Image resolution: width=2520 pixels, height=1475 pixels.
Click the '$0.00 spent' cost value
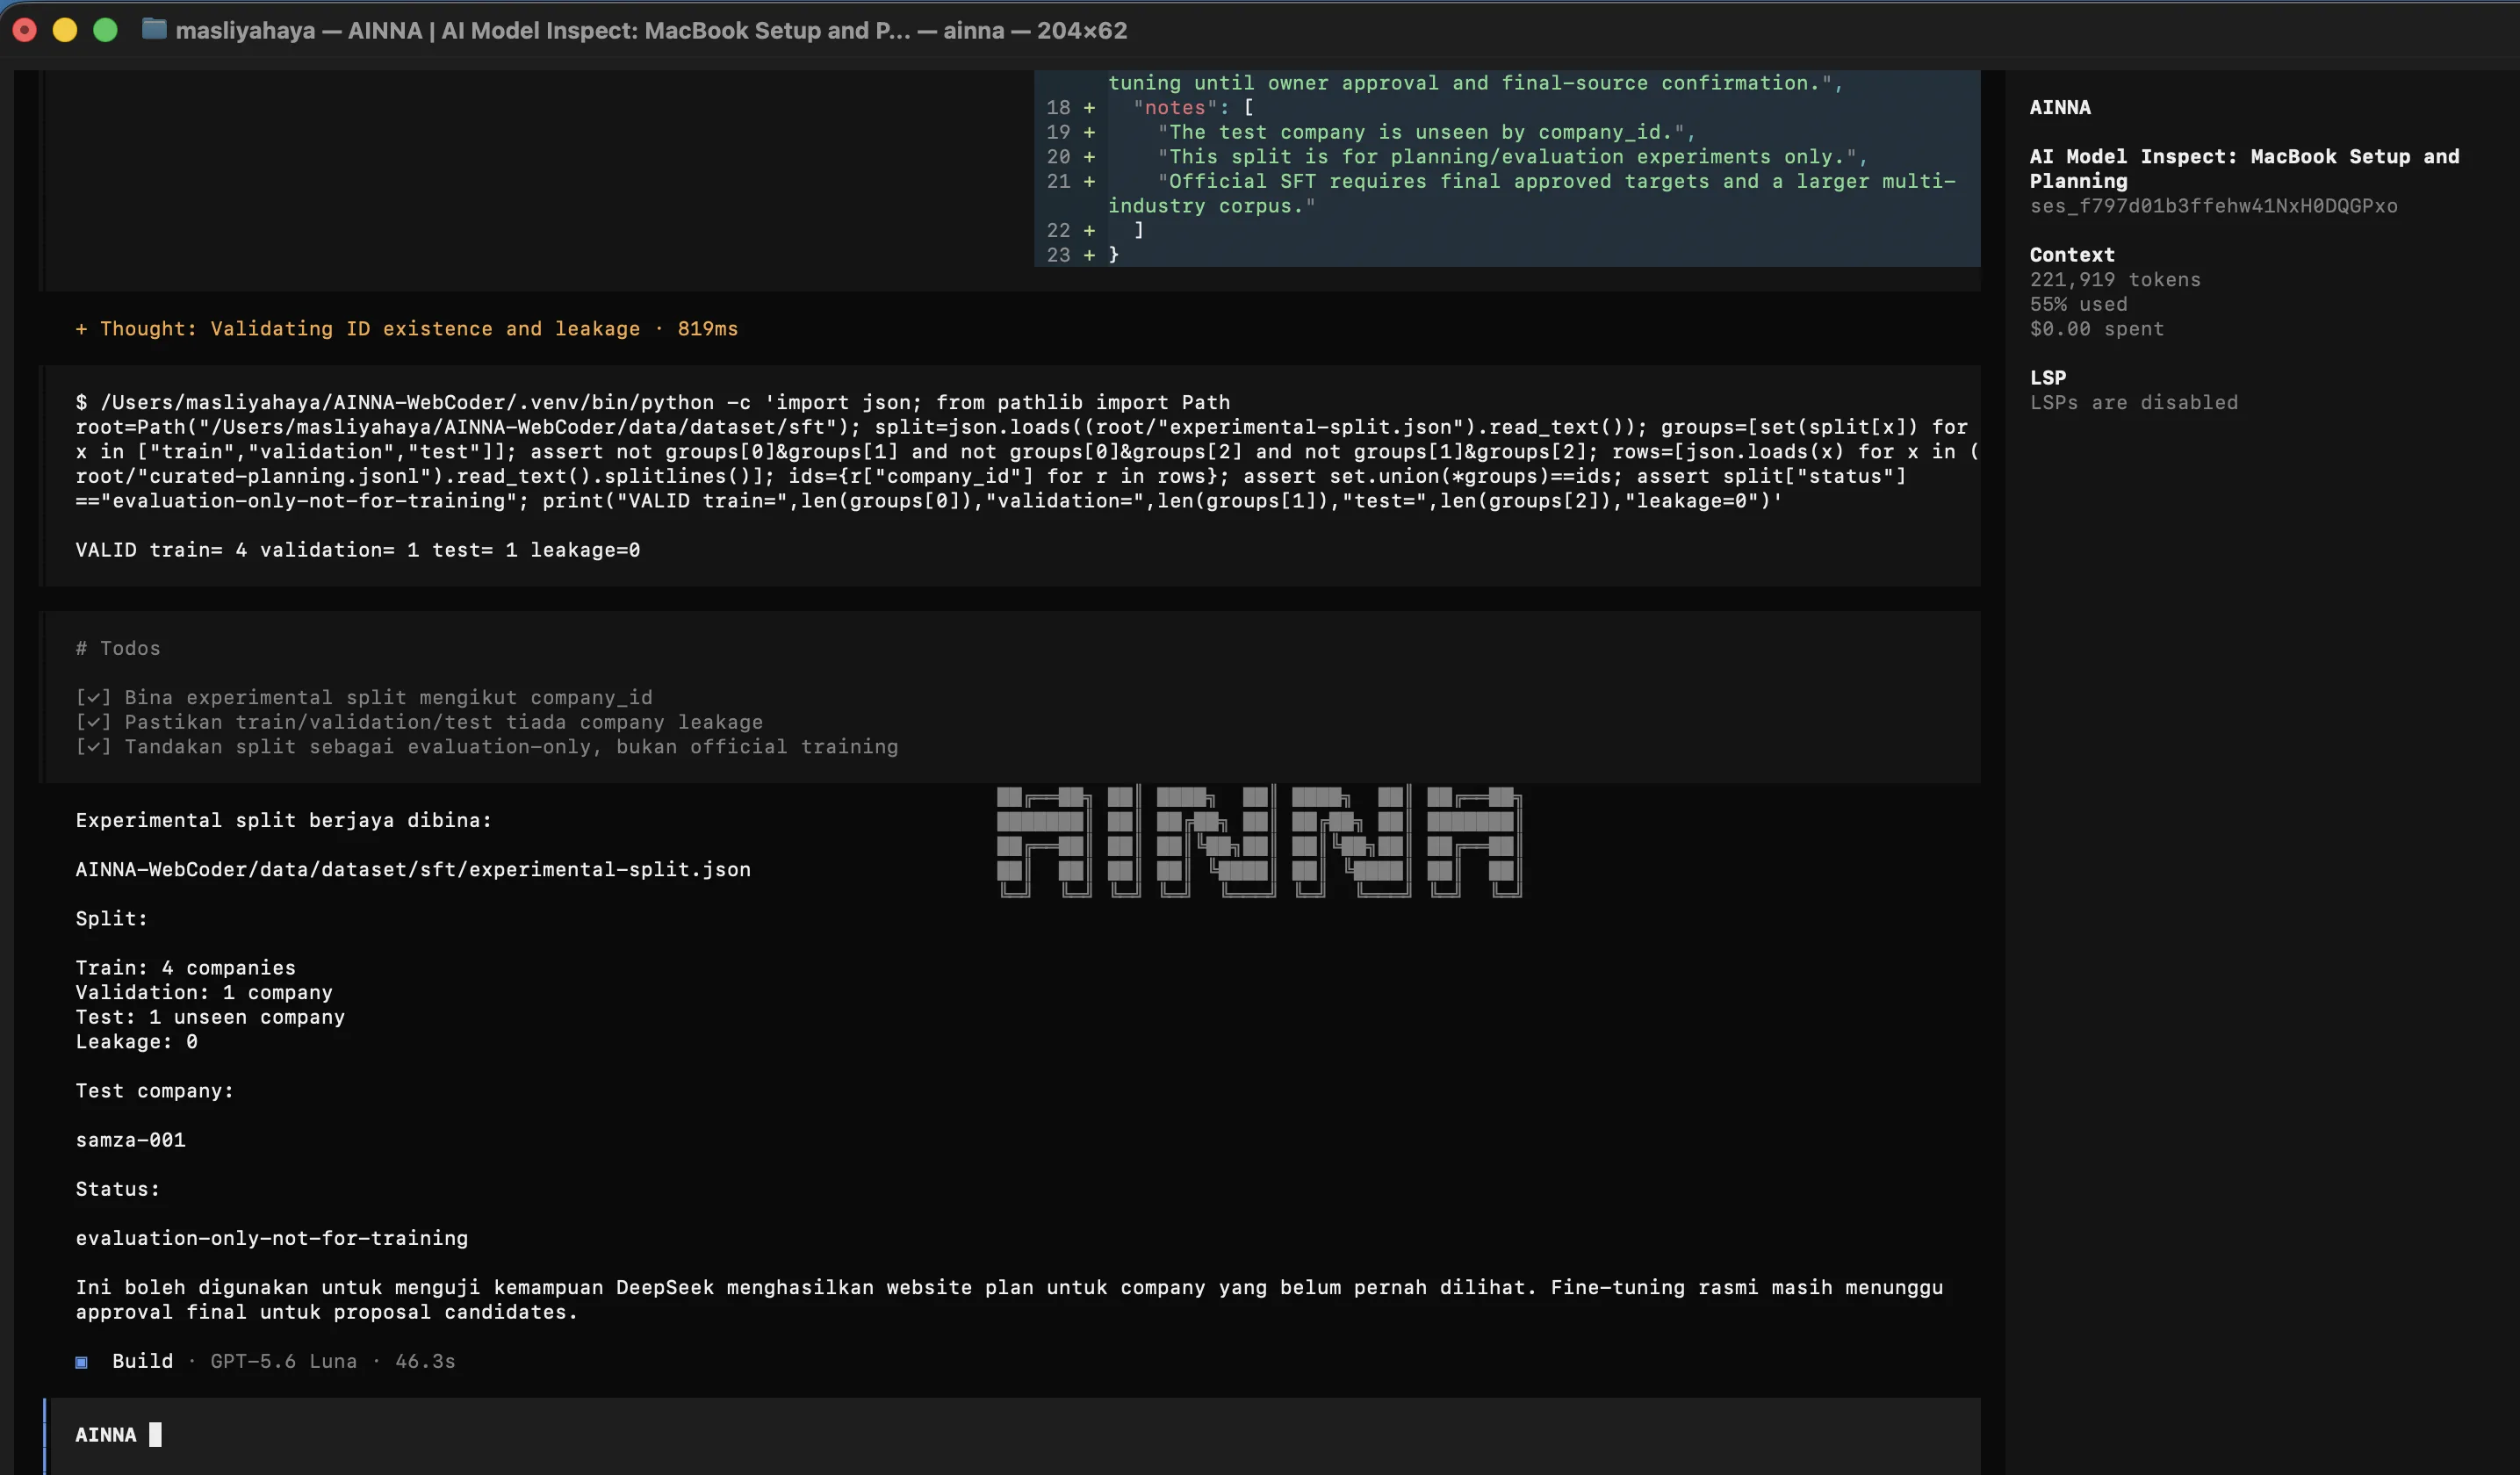click(2097, 329)
